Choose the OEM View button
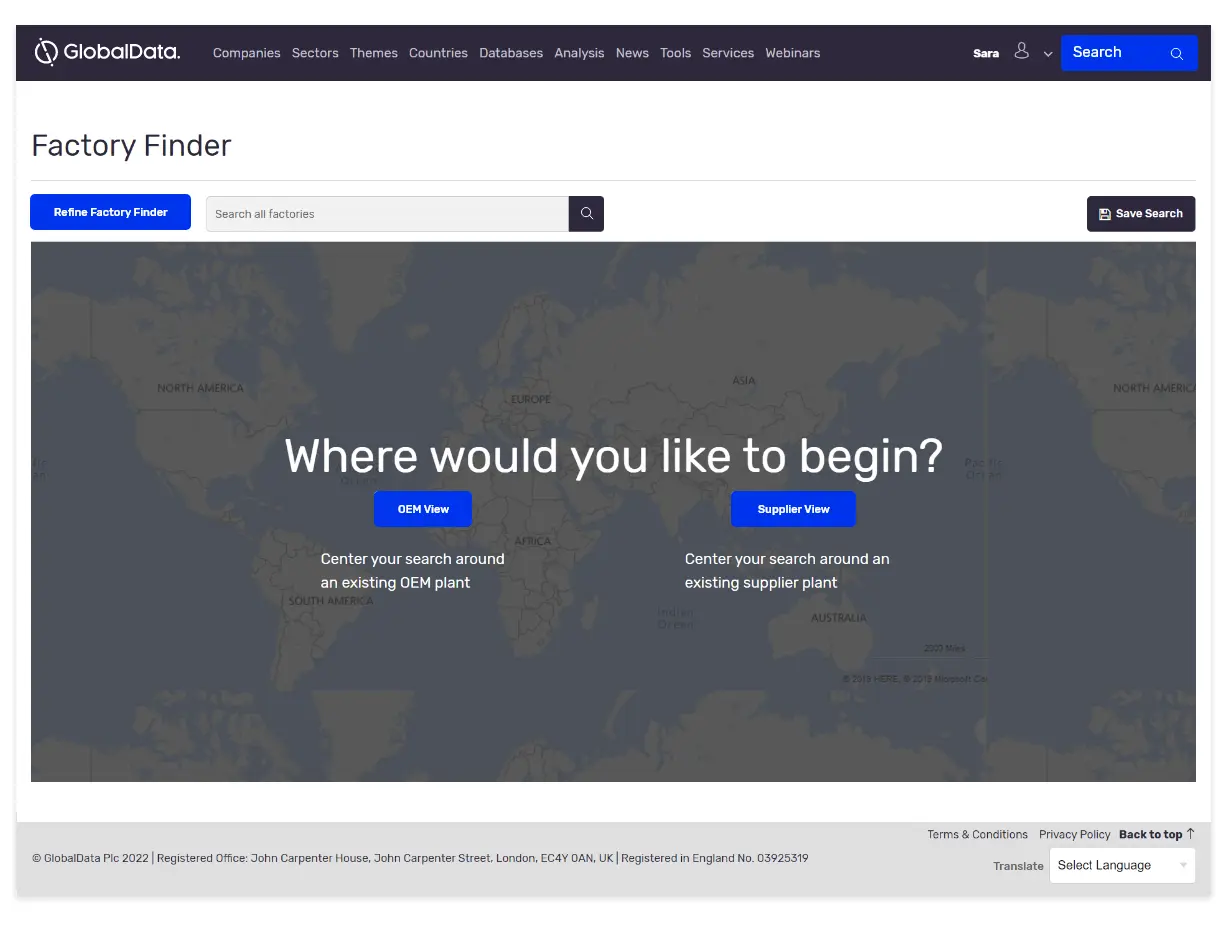The image size is (1226, 932). tap(423, 509)
